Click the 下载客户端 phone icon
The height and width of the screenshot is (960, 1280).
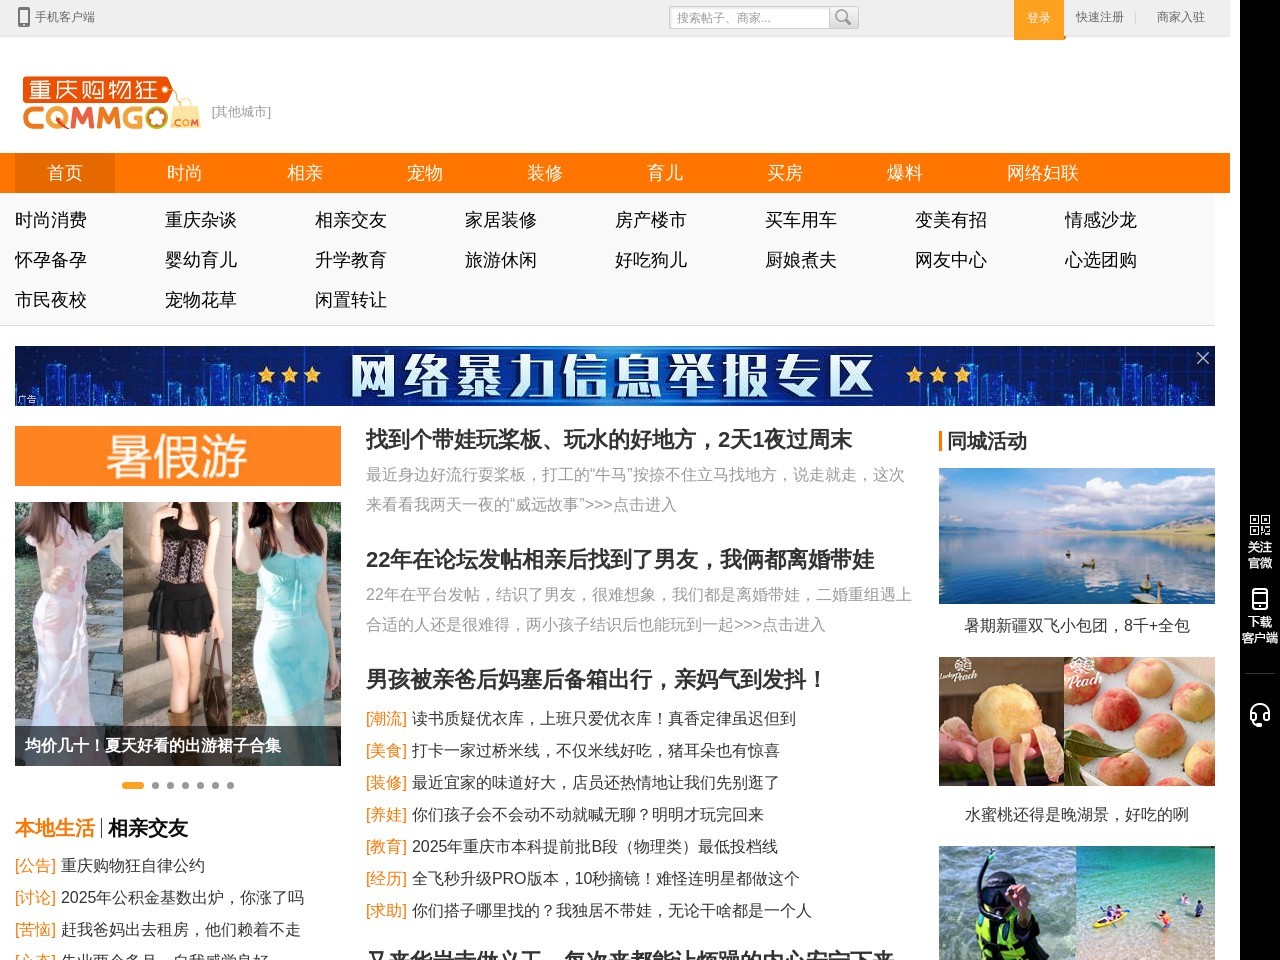(x=1259, y=600)
